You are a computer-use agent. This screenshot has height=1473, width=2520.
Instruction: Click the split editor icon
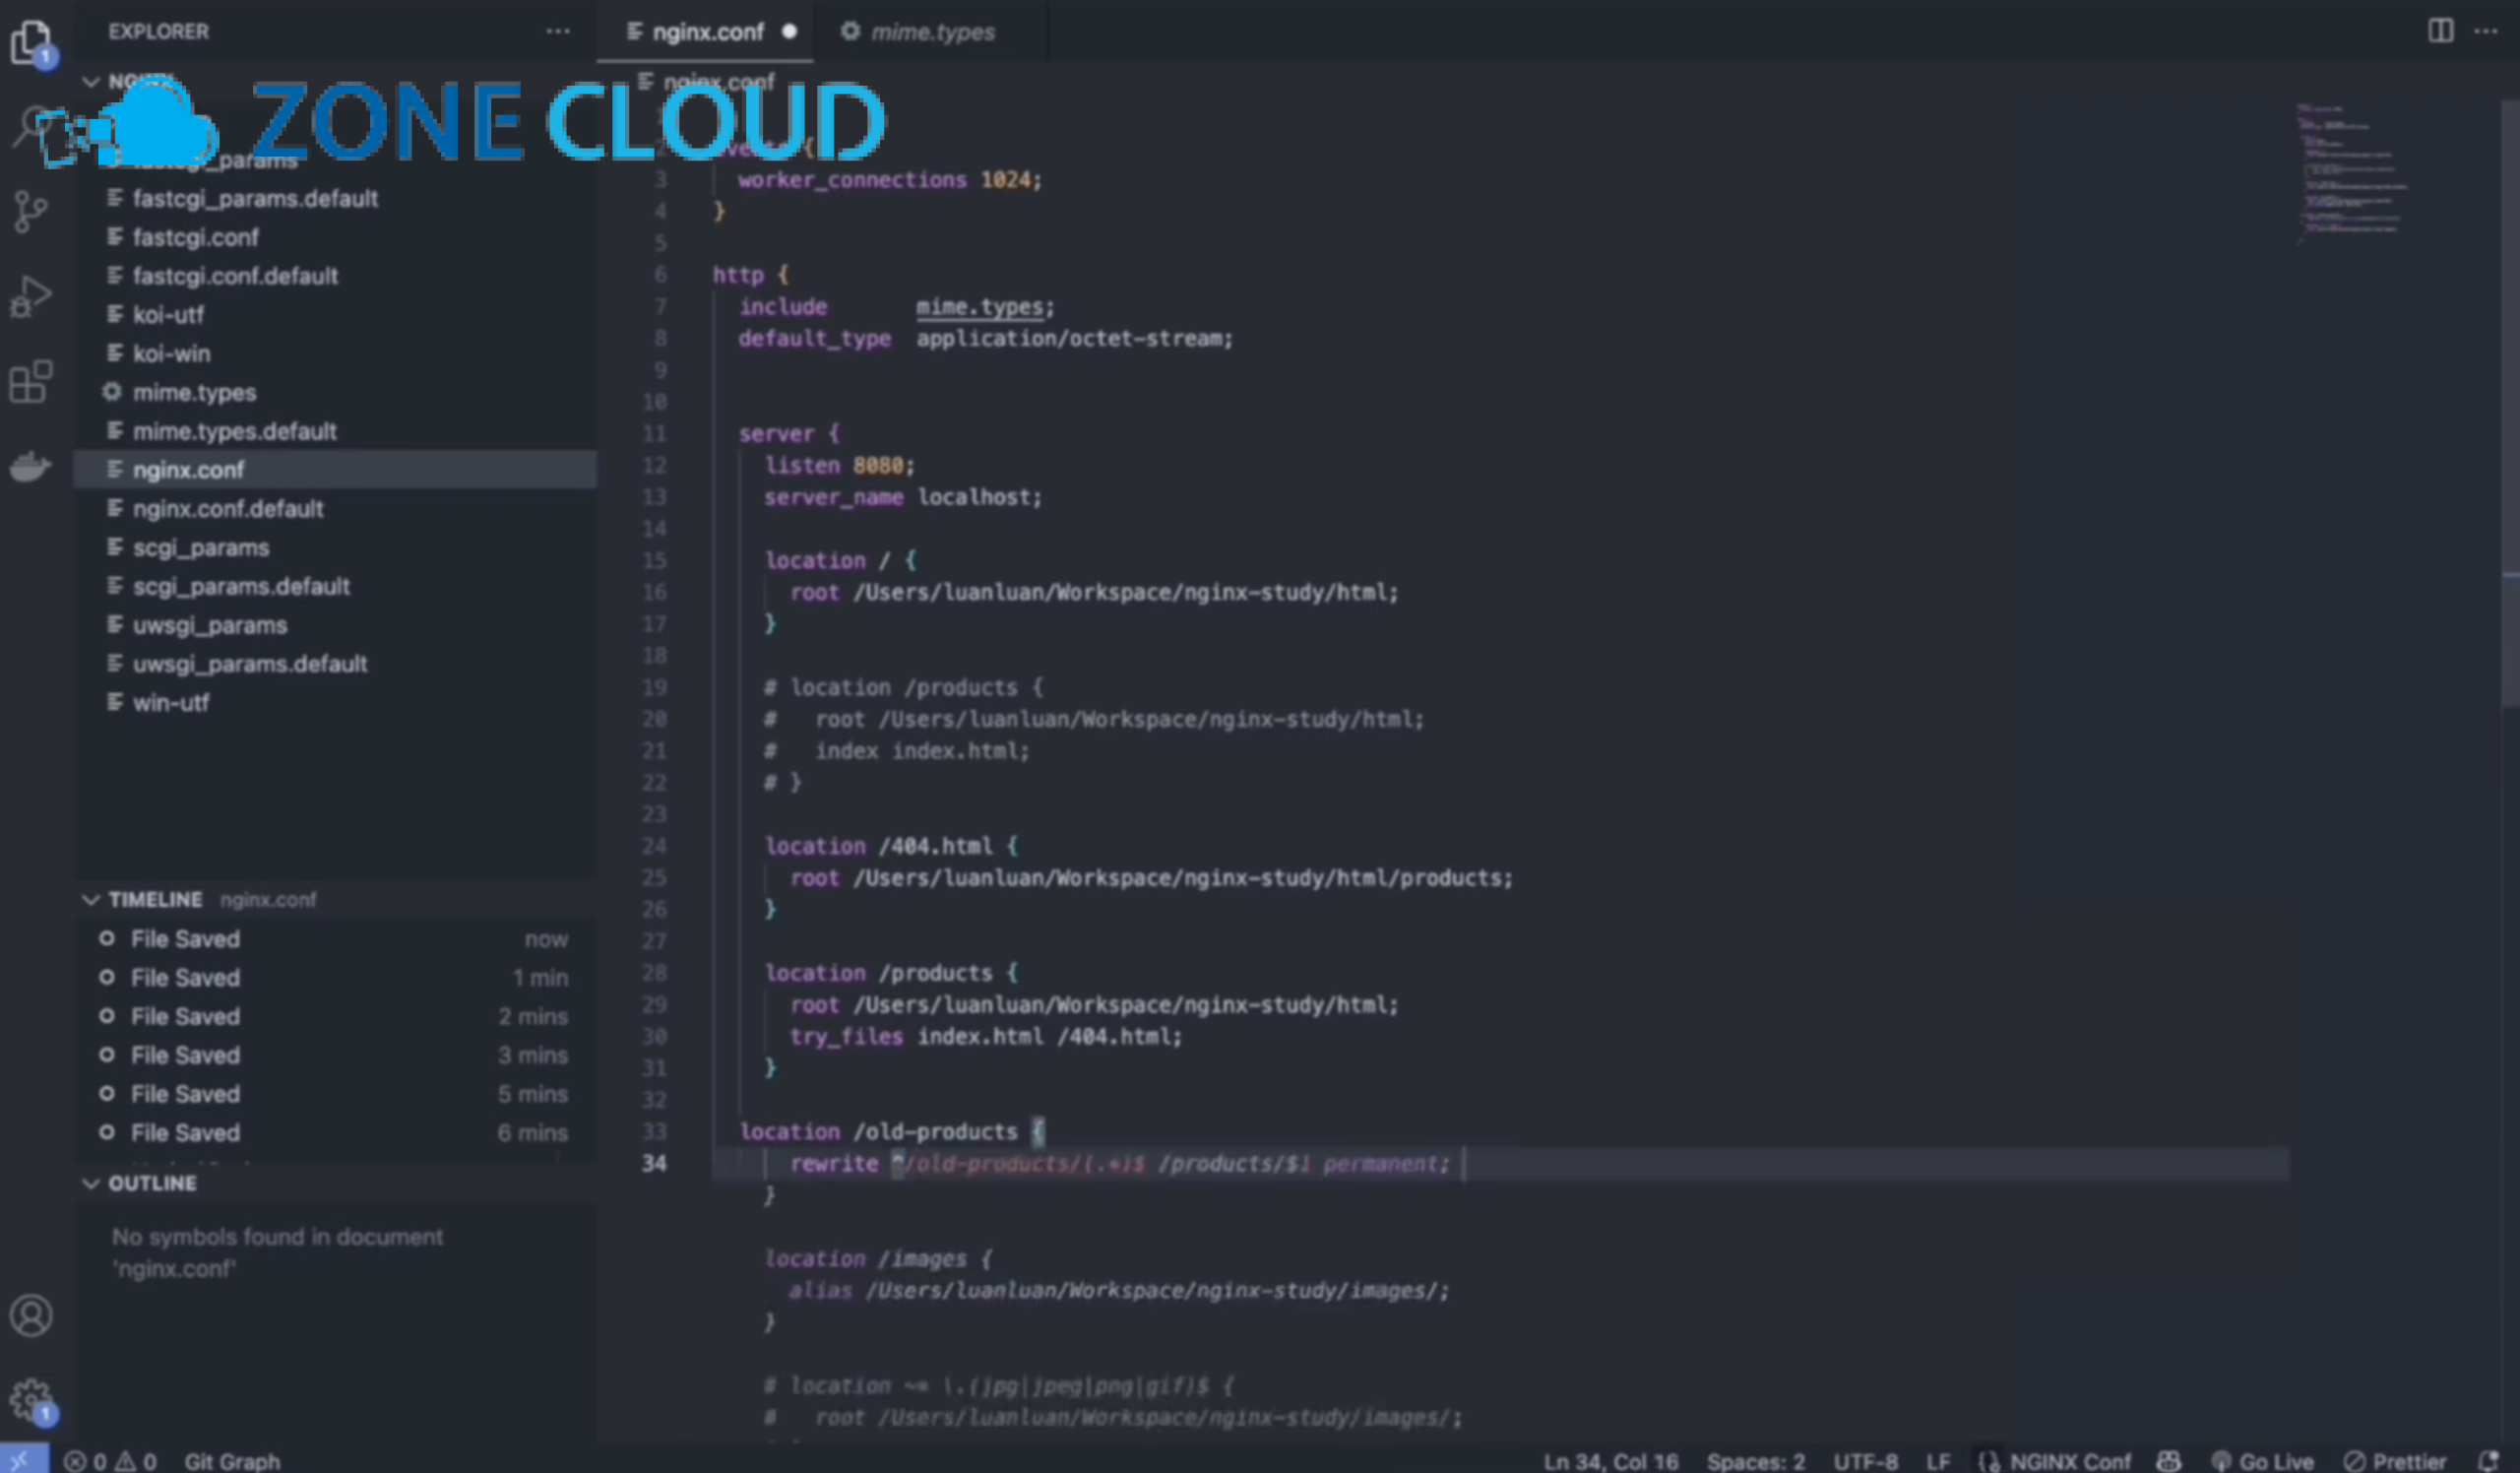2440,31
